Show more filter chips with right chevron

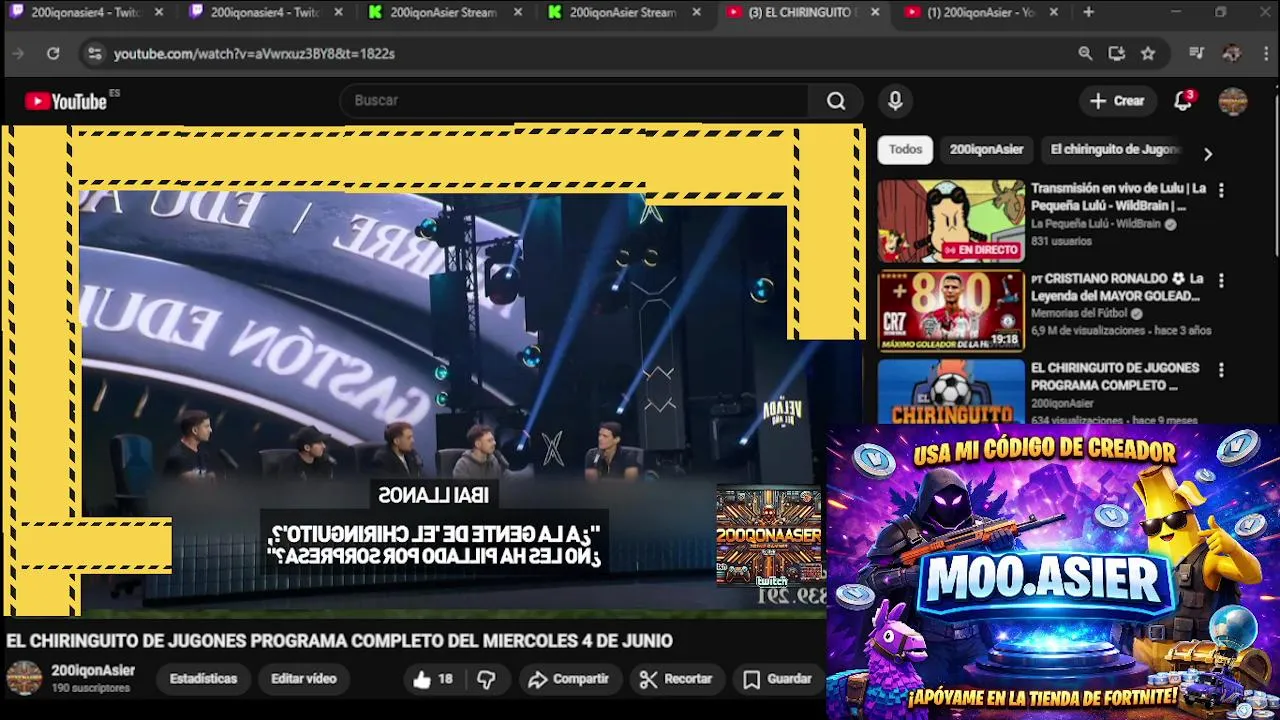pyautogui.click(x=1207, y=153)
